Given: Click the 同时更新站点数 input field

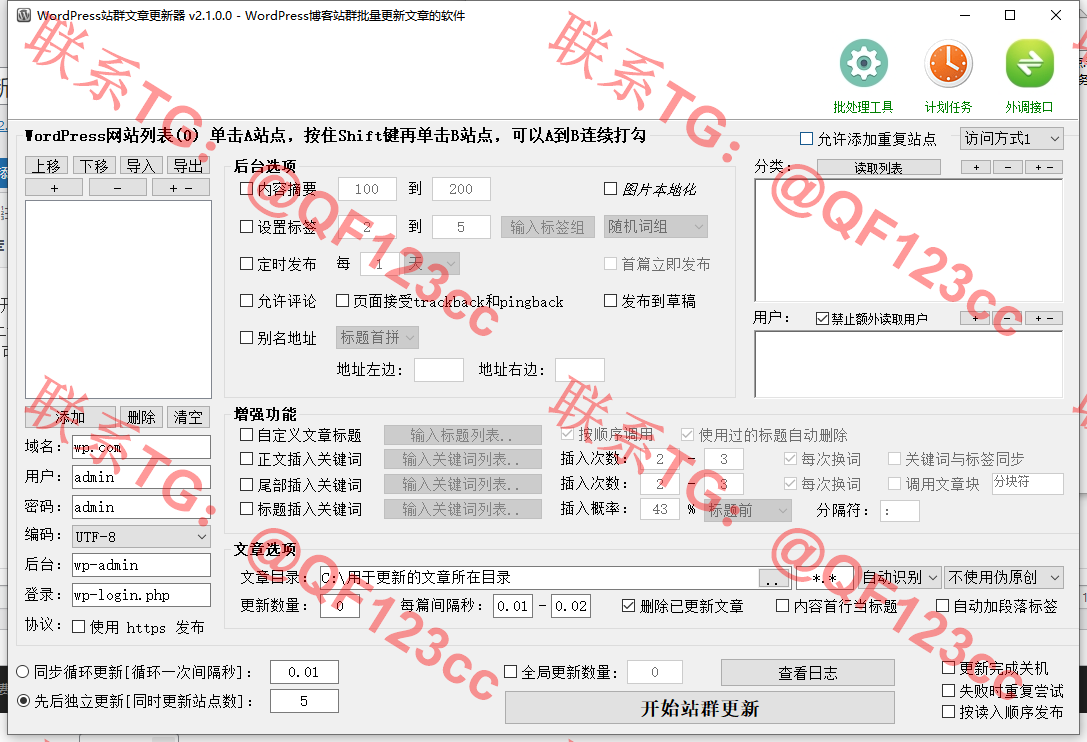Looking at the screenshot, I should point(304,701).
